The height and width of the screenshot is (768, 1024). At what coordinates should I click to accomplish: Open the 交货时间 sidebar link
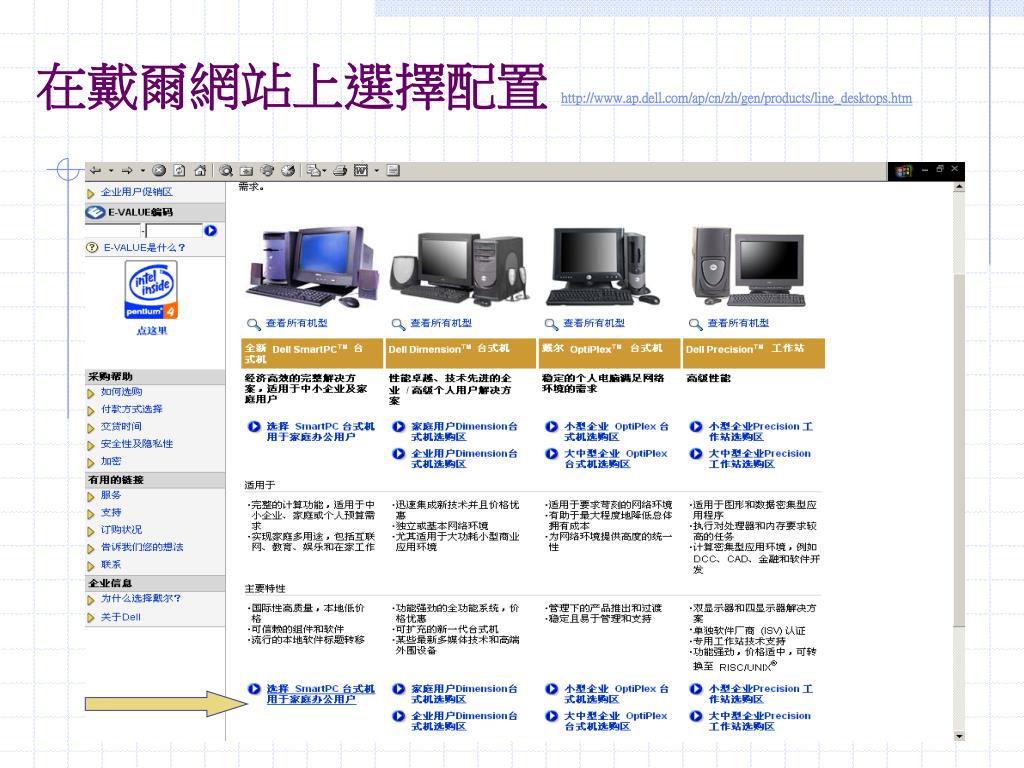point(121,426)
